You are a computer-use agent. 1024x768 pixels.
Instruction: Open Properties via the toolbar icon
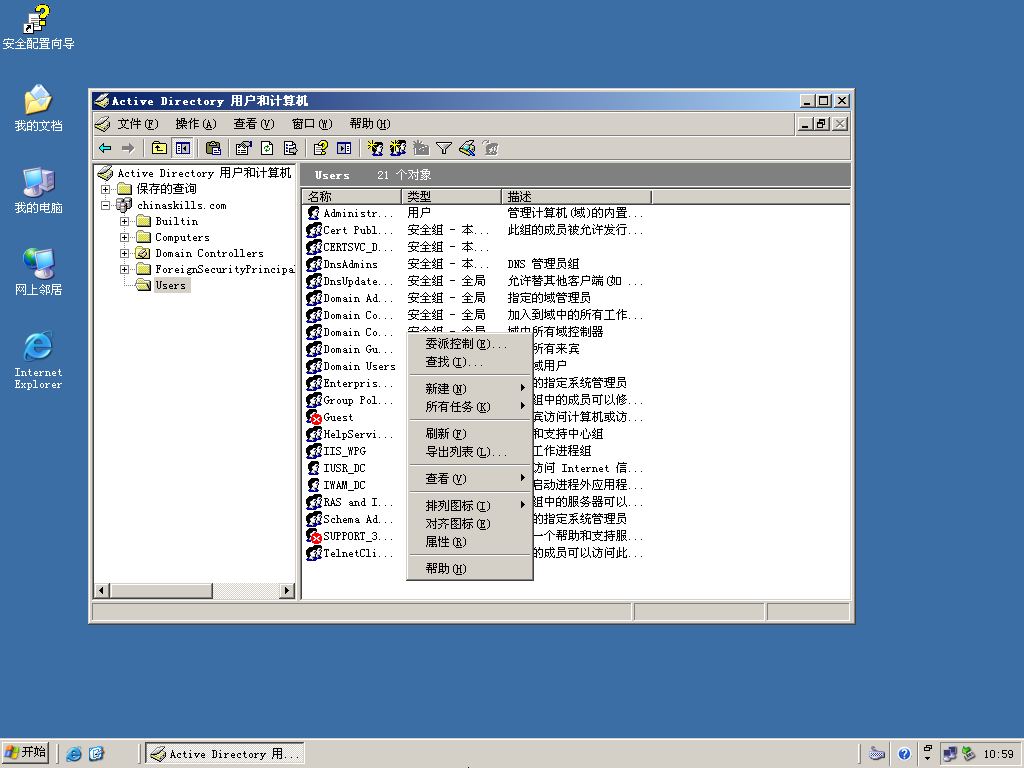point(244,148)
